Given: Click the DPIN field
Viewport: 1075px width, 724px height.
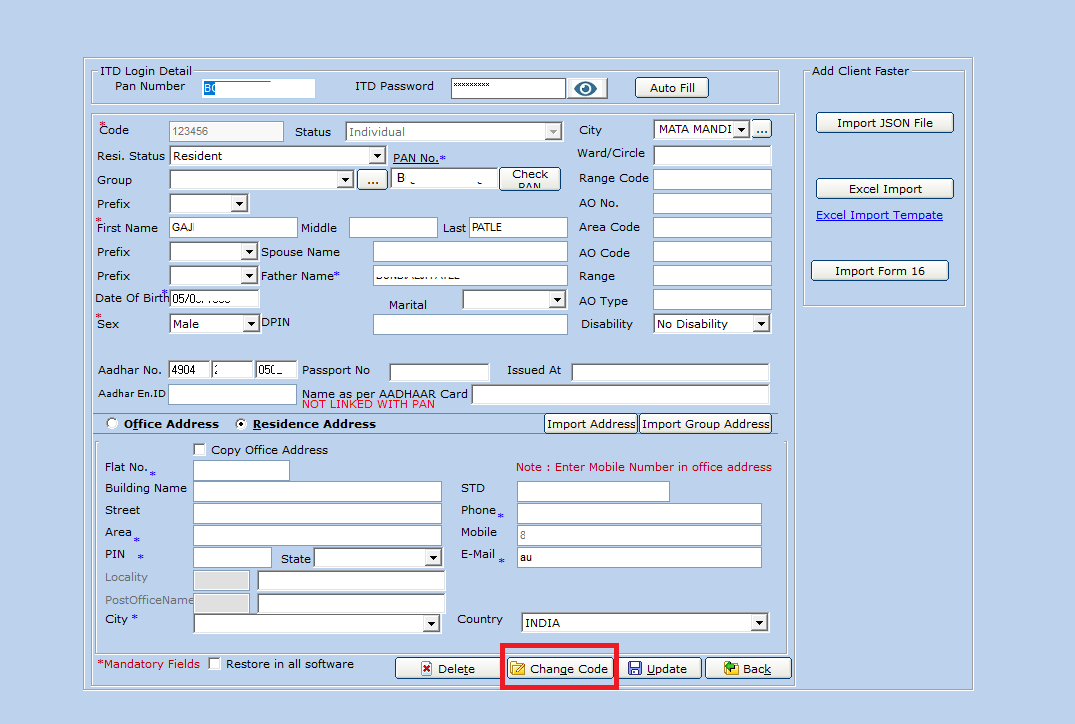Looking at the screenshot, I should pos(470,324).
